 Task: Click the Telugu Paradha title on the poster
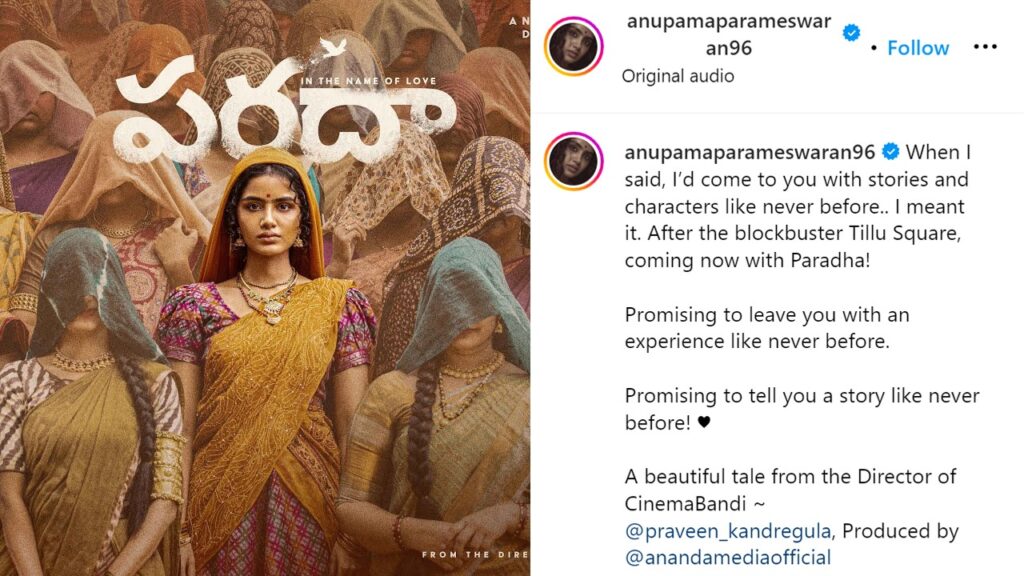point(283,113)
